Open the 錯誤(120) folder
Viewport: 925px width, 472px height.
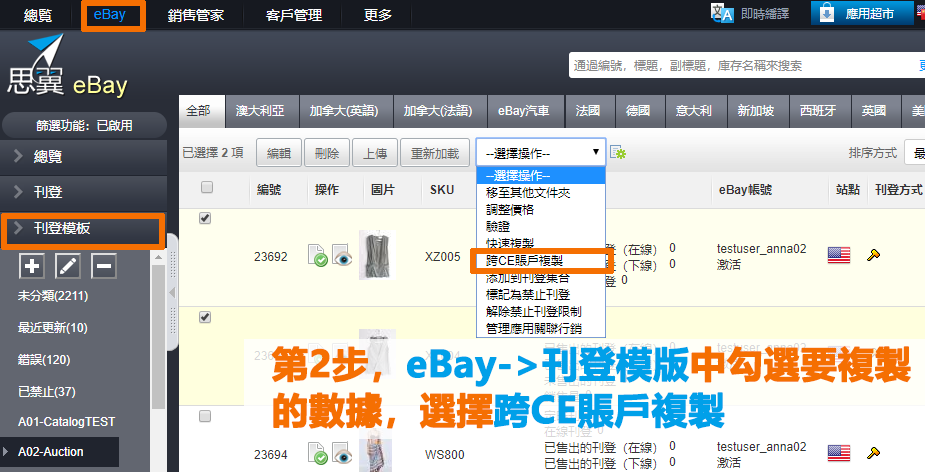pos(44,359)
